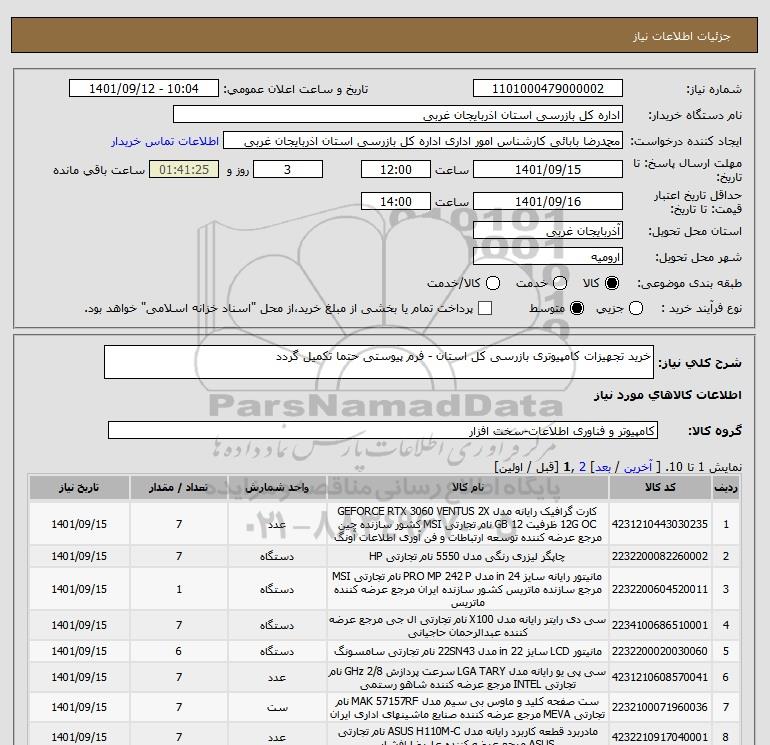770x745 pixels.
Task: Click the request creator name field
Action: click(423, 140)
